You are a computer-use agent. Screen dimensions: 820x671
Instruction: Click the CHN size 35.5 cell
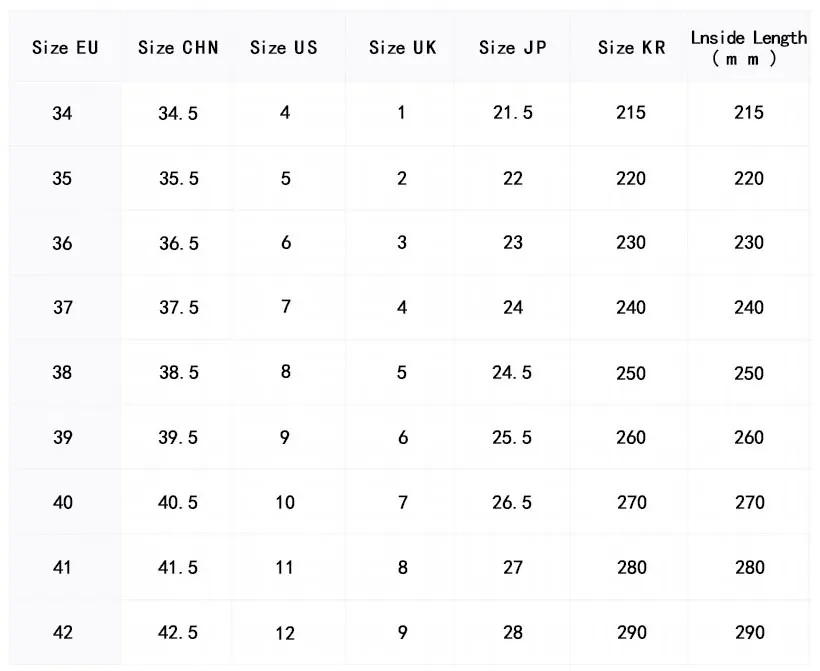click(x=178, y=179)
